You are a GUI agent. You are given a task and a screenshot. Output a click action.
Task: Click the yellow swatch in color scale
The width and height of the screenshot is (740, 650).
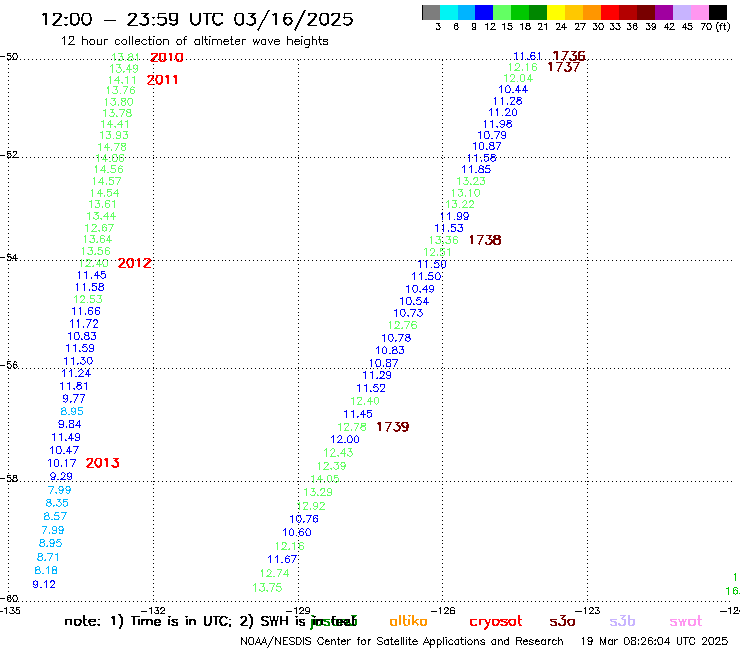click(556, 12)
